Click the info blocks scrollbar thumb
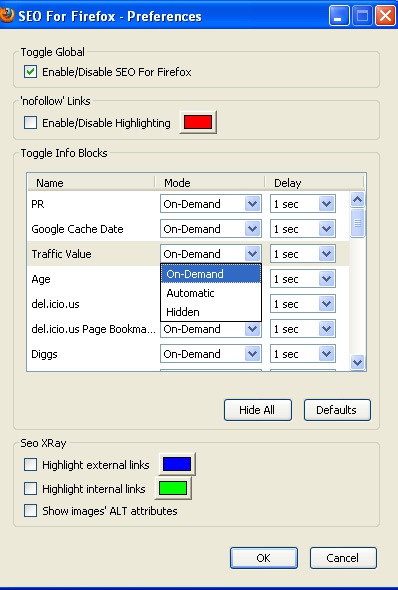Image resolution: width=398 pixels, height=590 pixels. tap(357, 223)
